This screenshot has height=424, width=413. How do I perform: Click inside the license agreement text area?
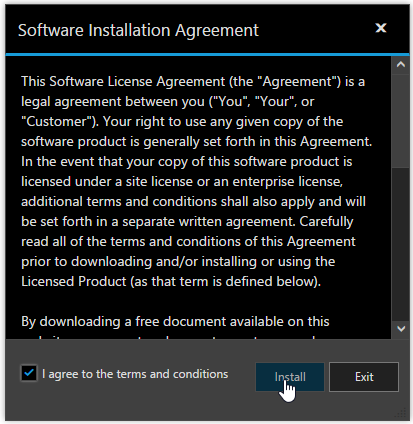point(198,197)
